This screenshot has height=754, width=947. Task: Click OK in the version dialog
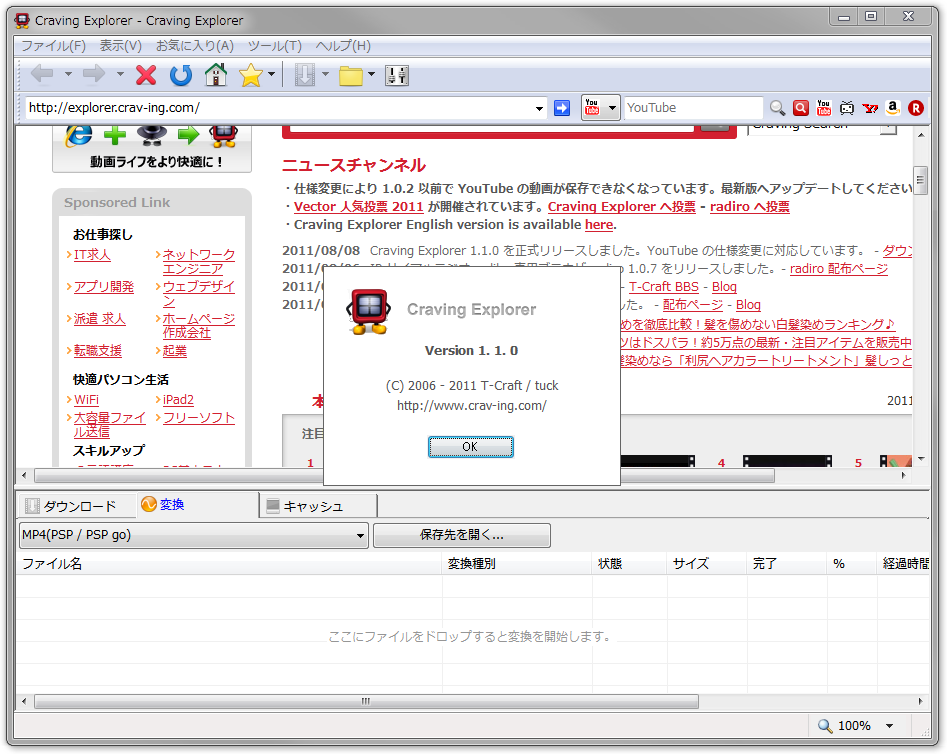pos(470,447)
